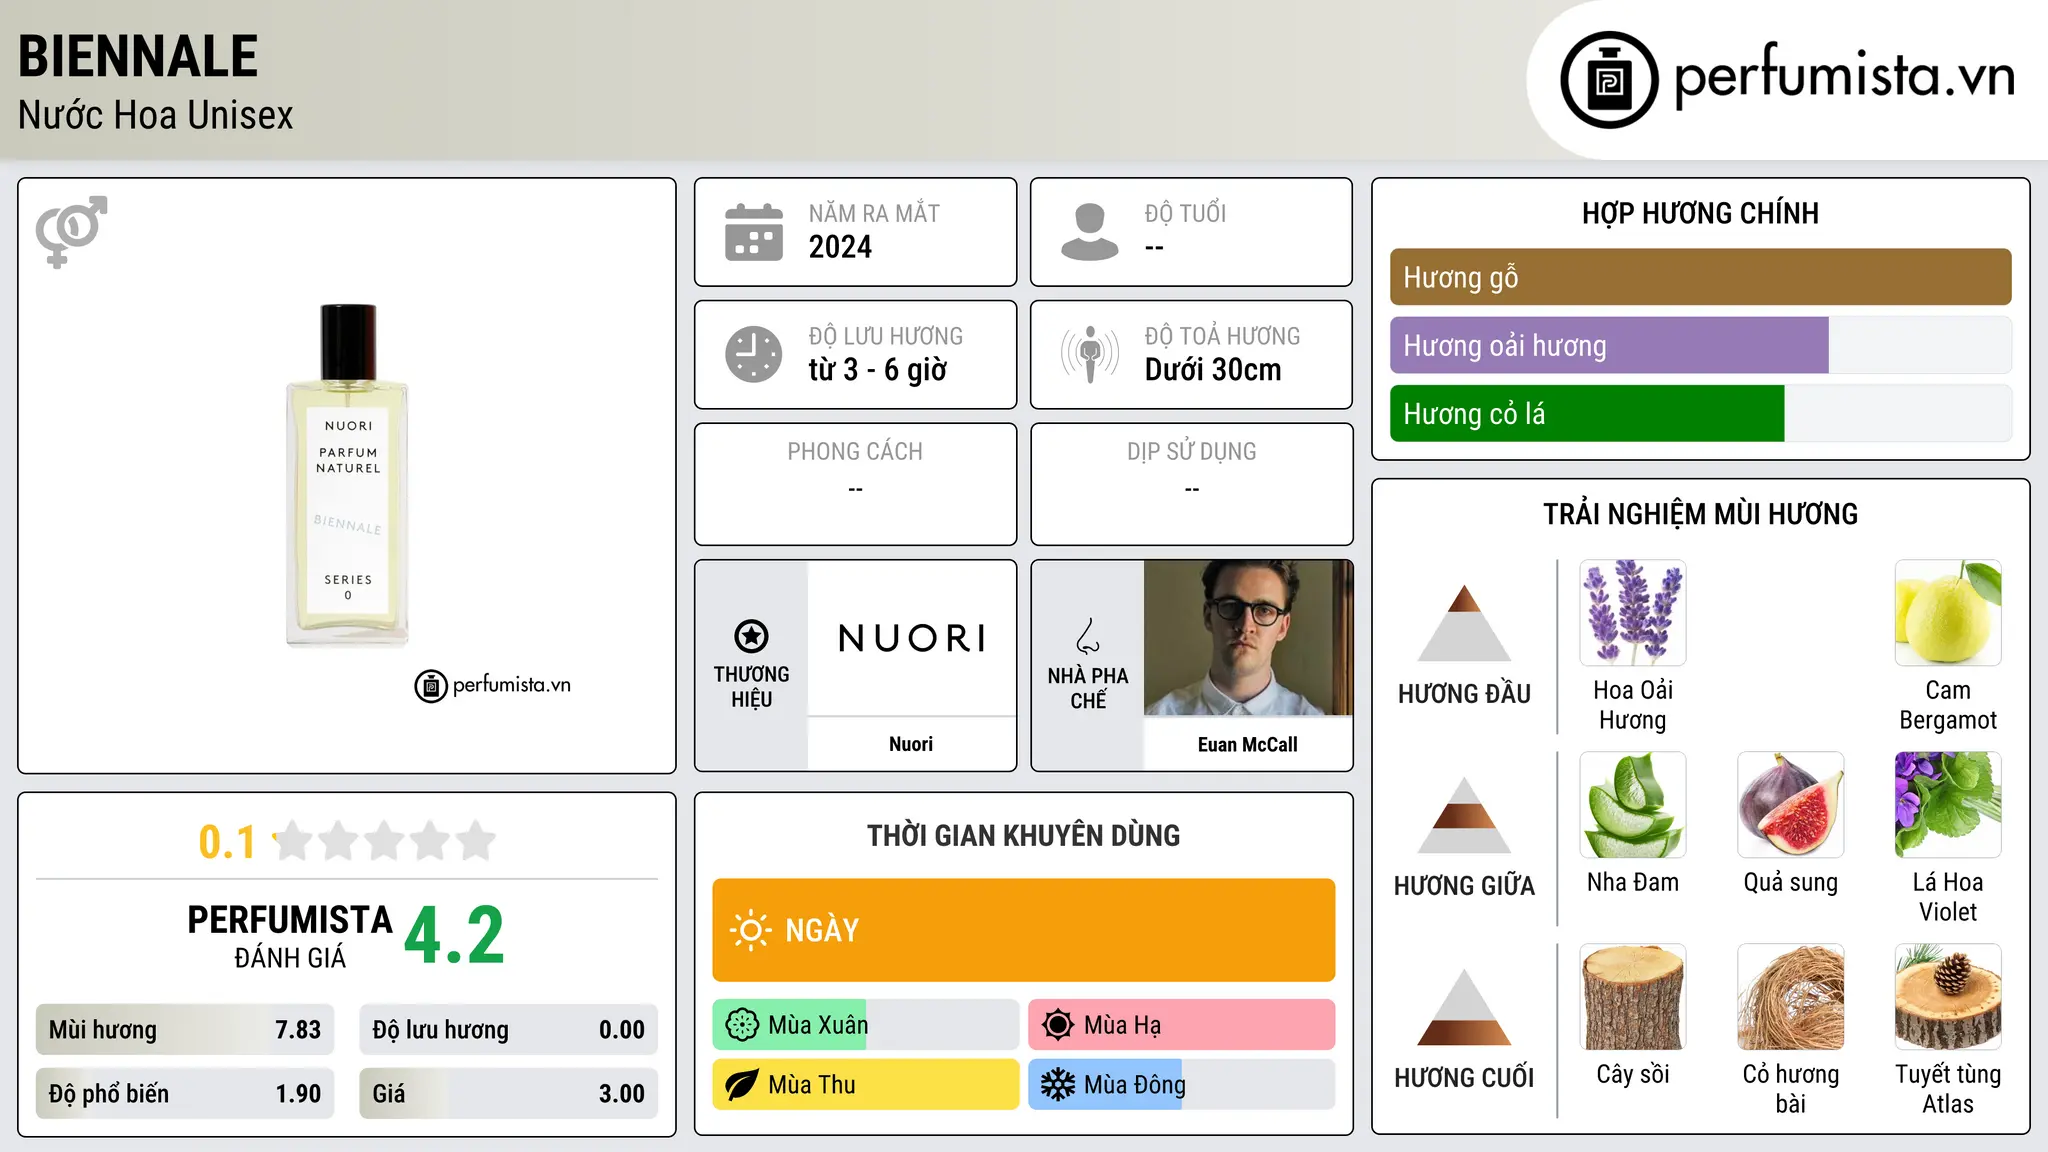Click the flower icon for Mùa Xuân
This screenshot has width=2048, height=1152.
742,1025
